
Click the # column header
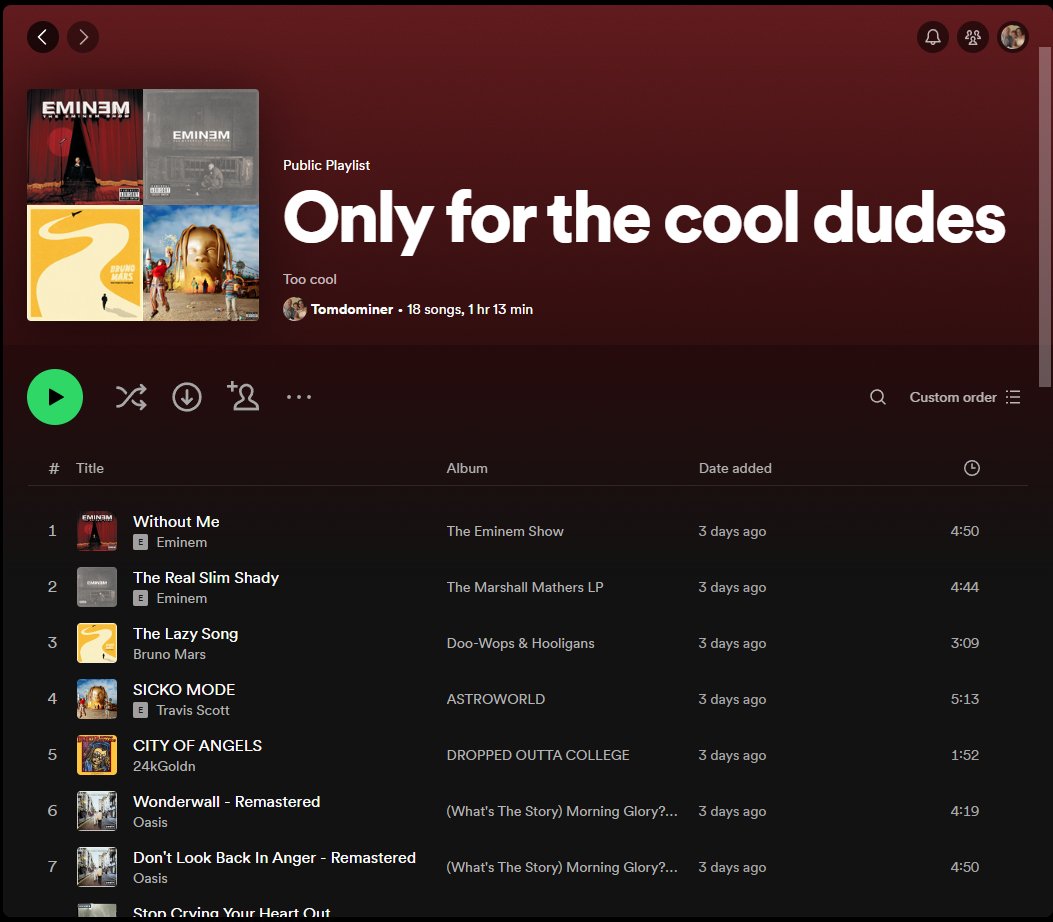(54, 468)
